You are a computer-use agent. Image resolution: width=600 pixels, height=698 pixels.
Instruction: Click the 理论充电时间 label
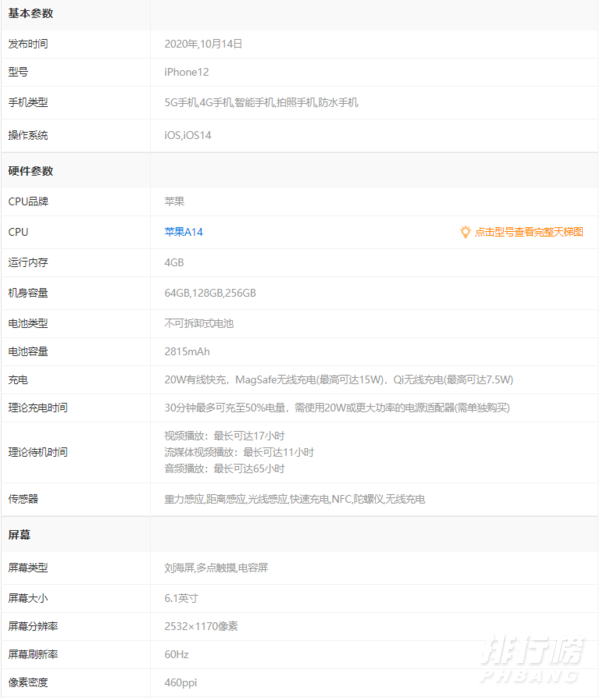tap(38, 408)
